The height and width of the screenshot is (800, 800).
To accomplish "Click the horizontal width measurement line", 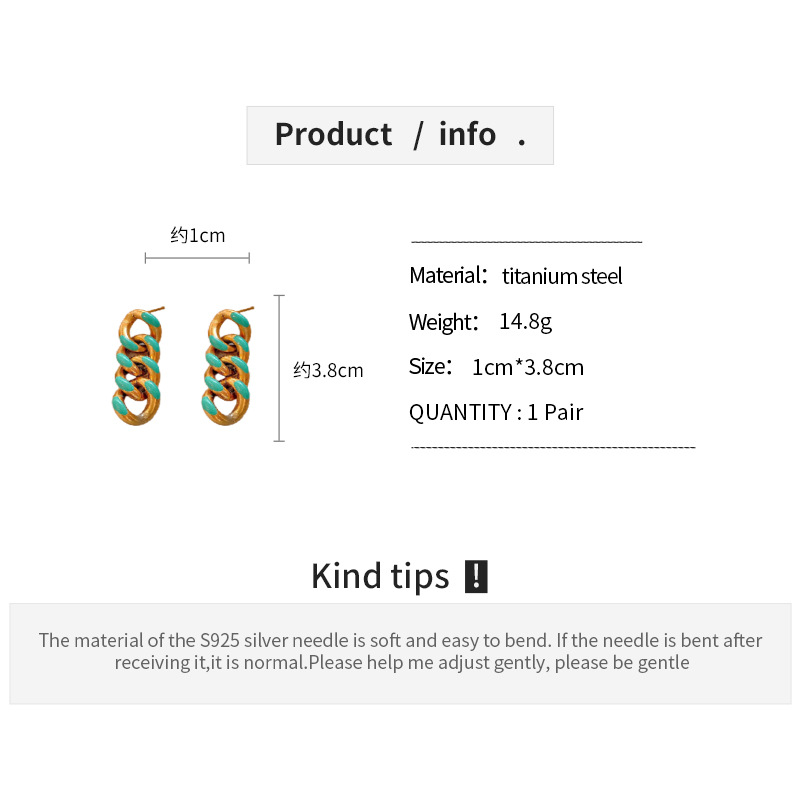I will (197, 259).
